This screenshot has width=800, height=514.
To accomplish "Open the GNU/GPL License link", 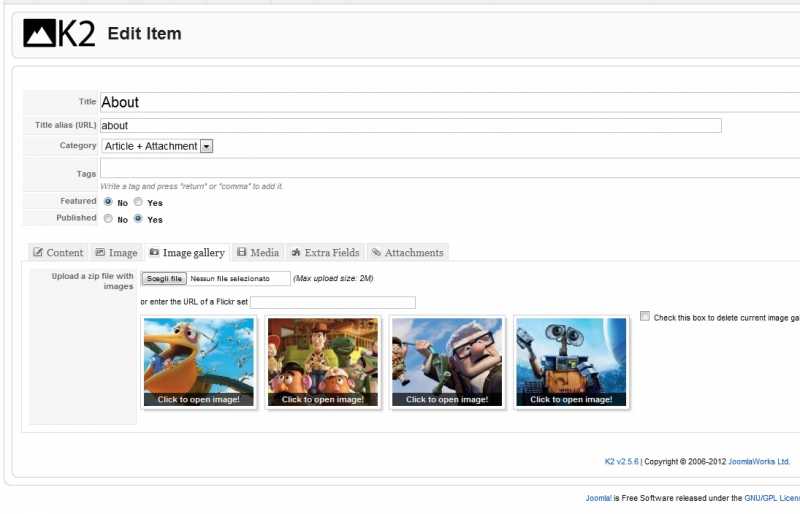I will 772,498.
